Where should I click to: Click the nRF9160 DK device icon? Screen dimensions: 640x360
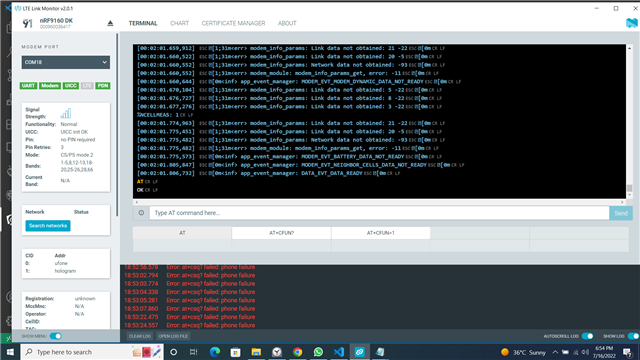tap(27, 23)
